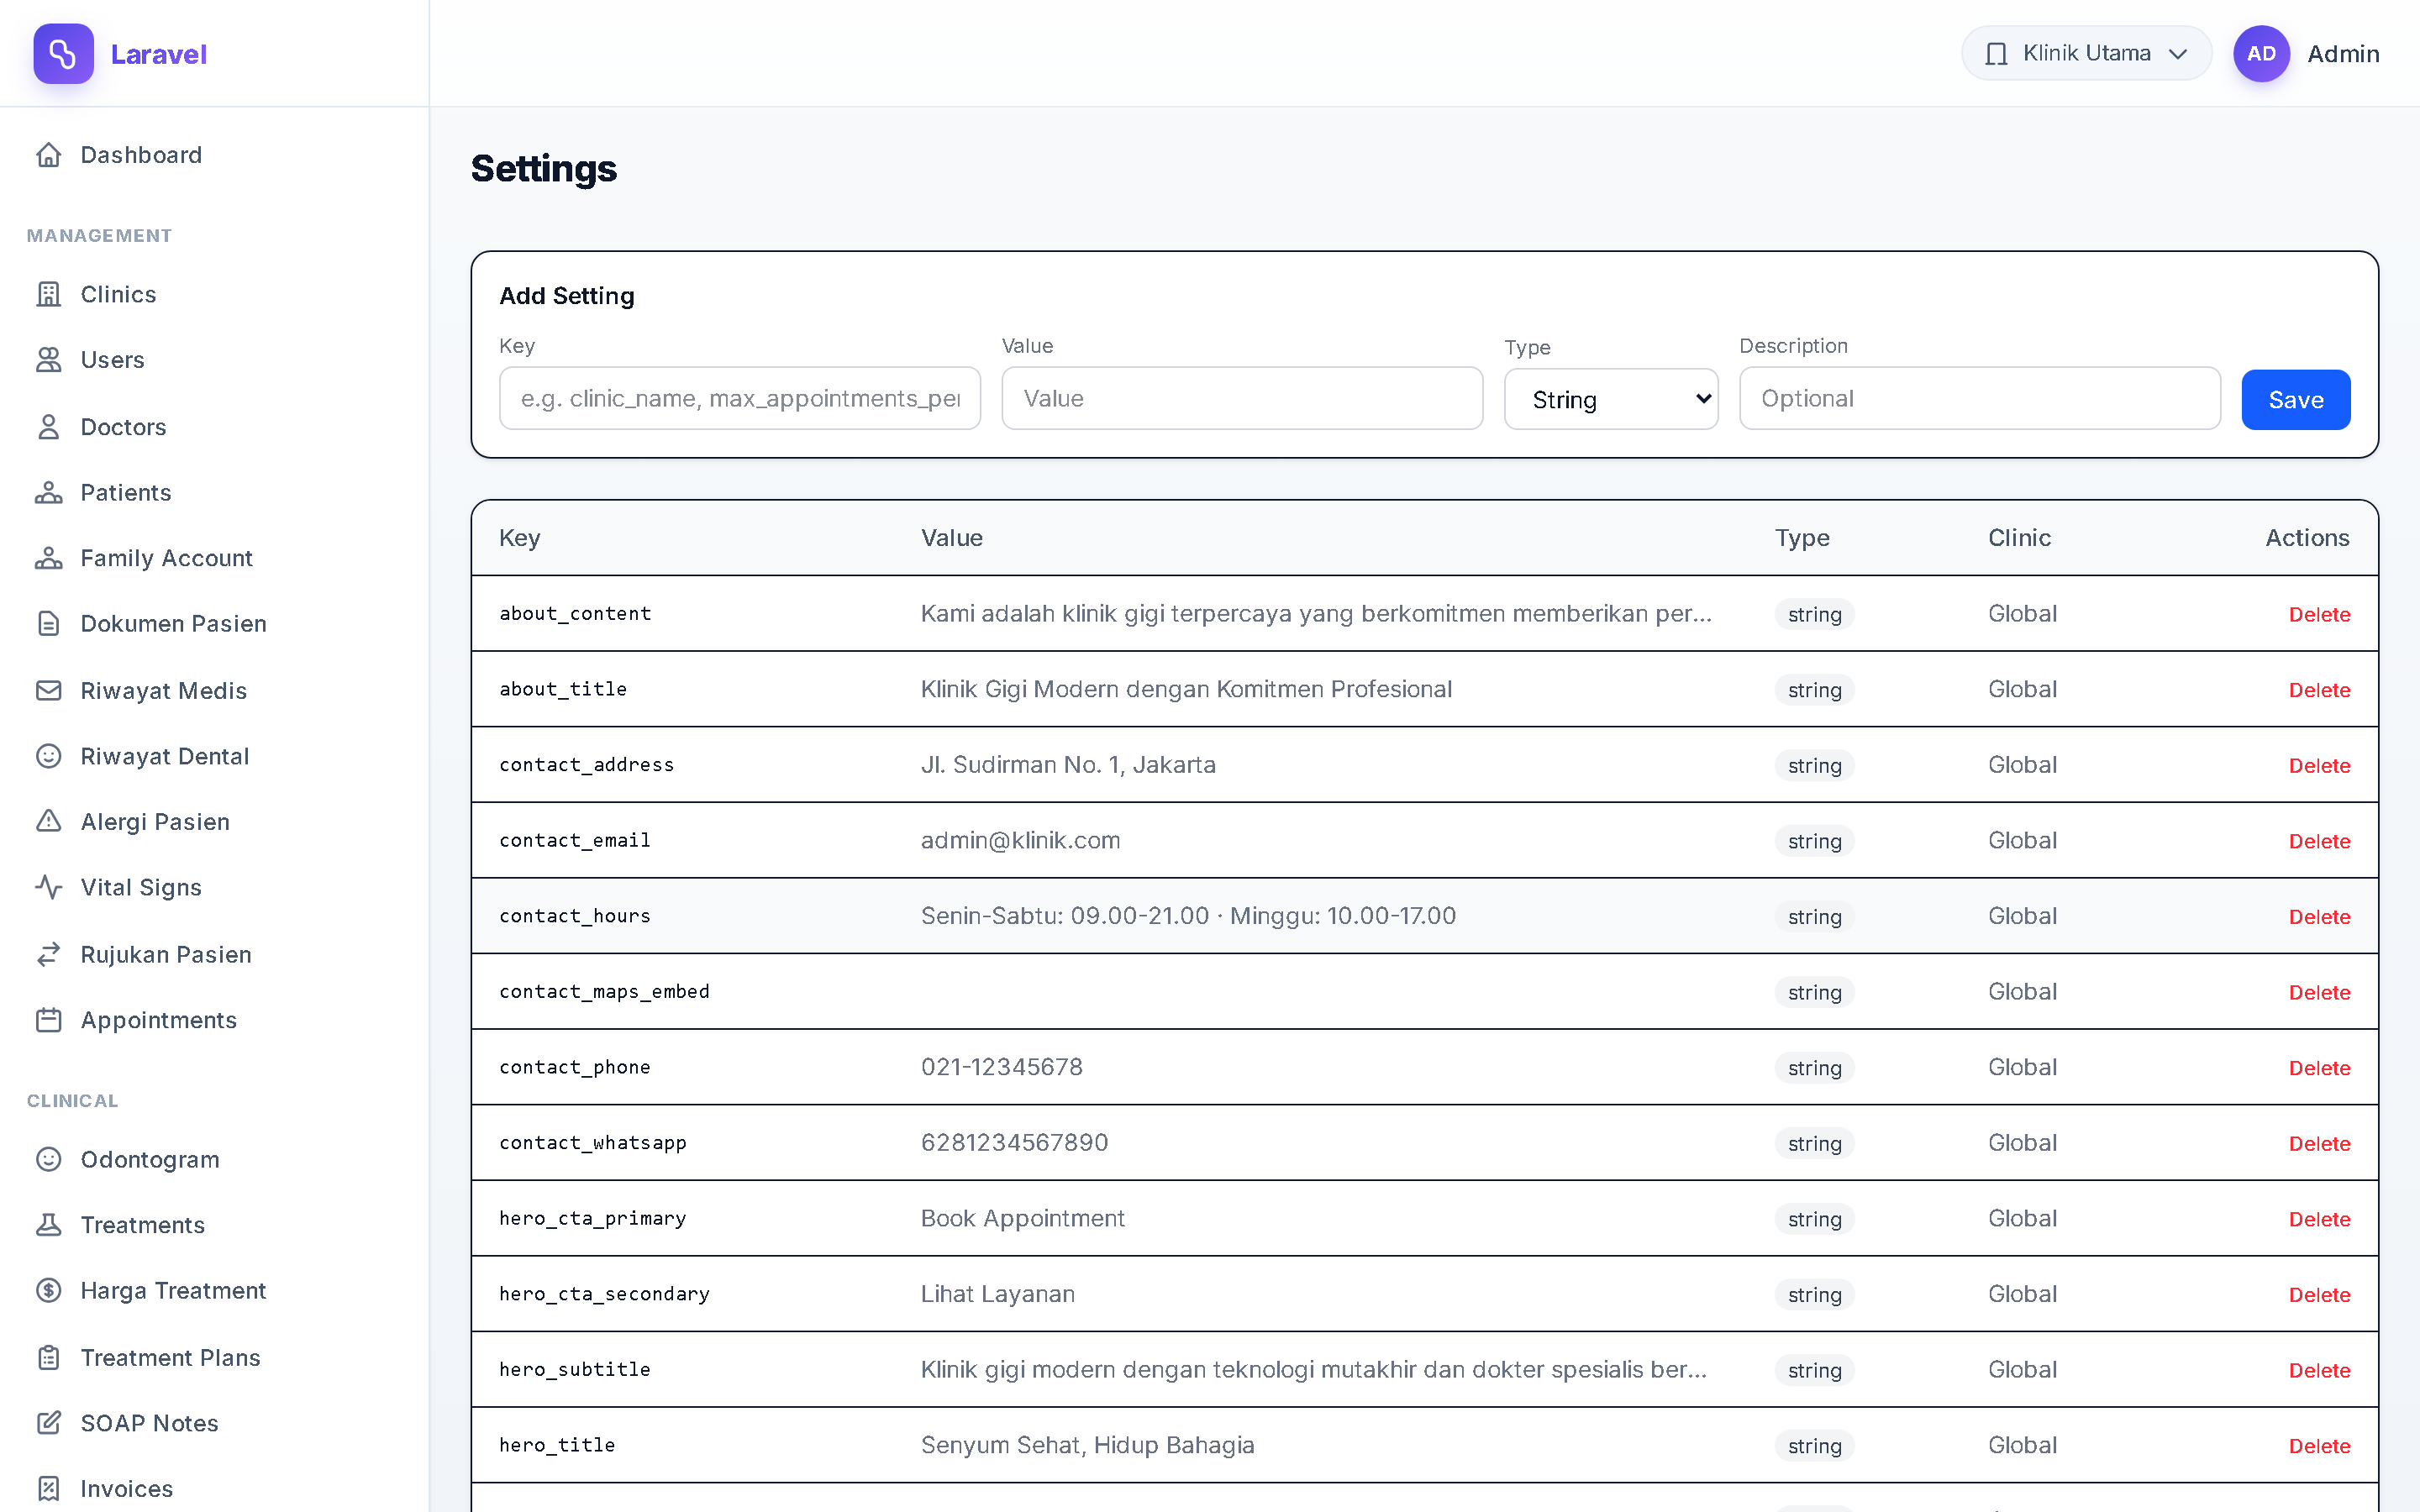
Task: Click the blue Save button
Action: click(2295, 400)
